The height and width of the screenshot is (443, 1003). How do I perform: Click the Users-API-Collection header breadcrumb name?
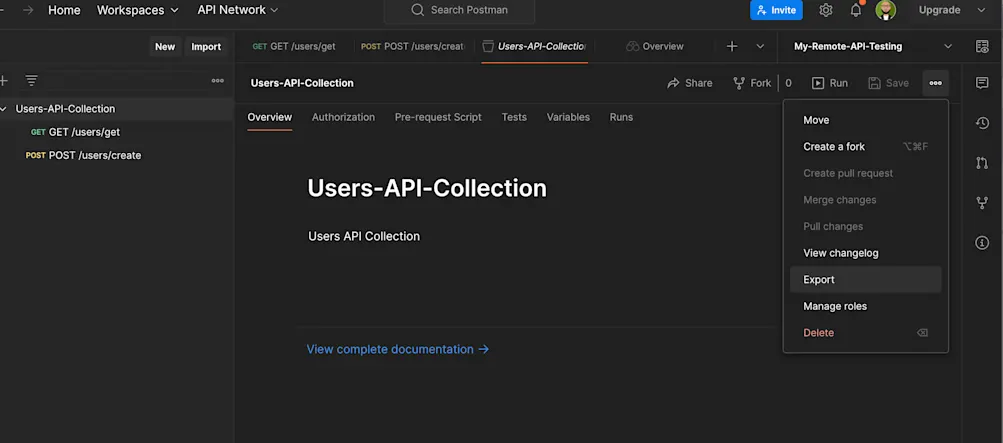(x=302, y=83)
